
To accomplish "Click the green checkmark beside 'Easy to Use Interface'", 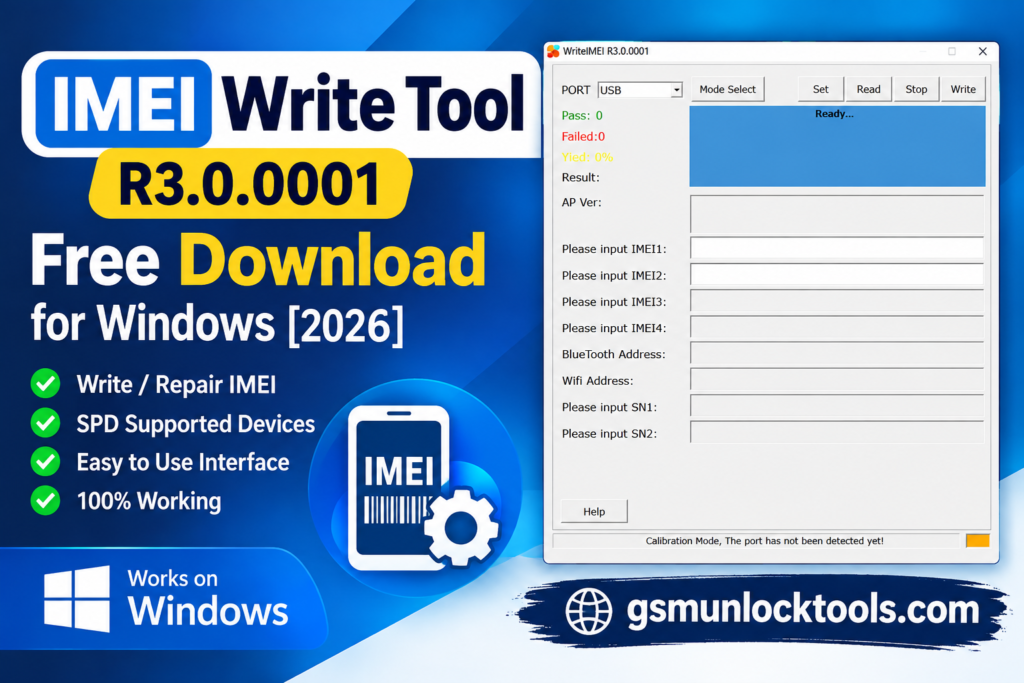I will (x=46, y=462).
